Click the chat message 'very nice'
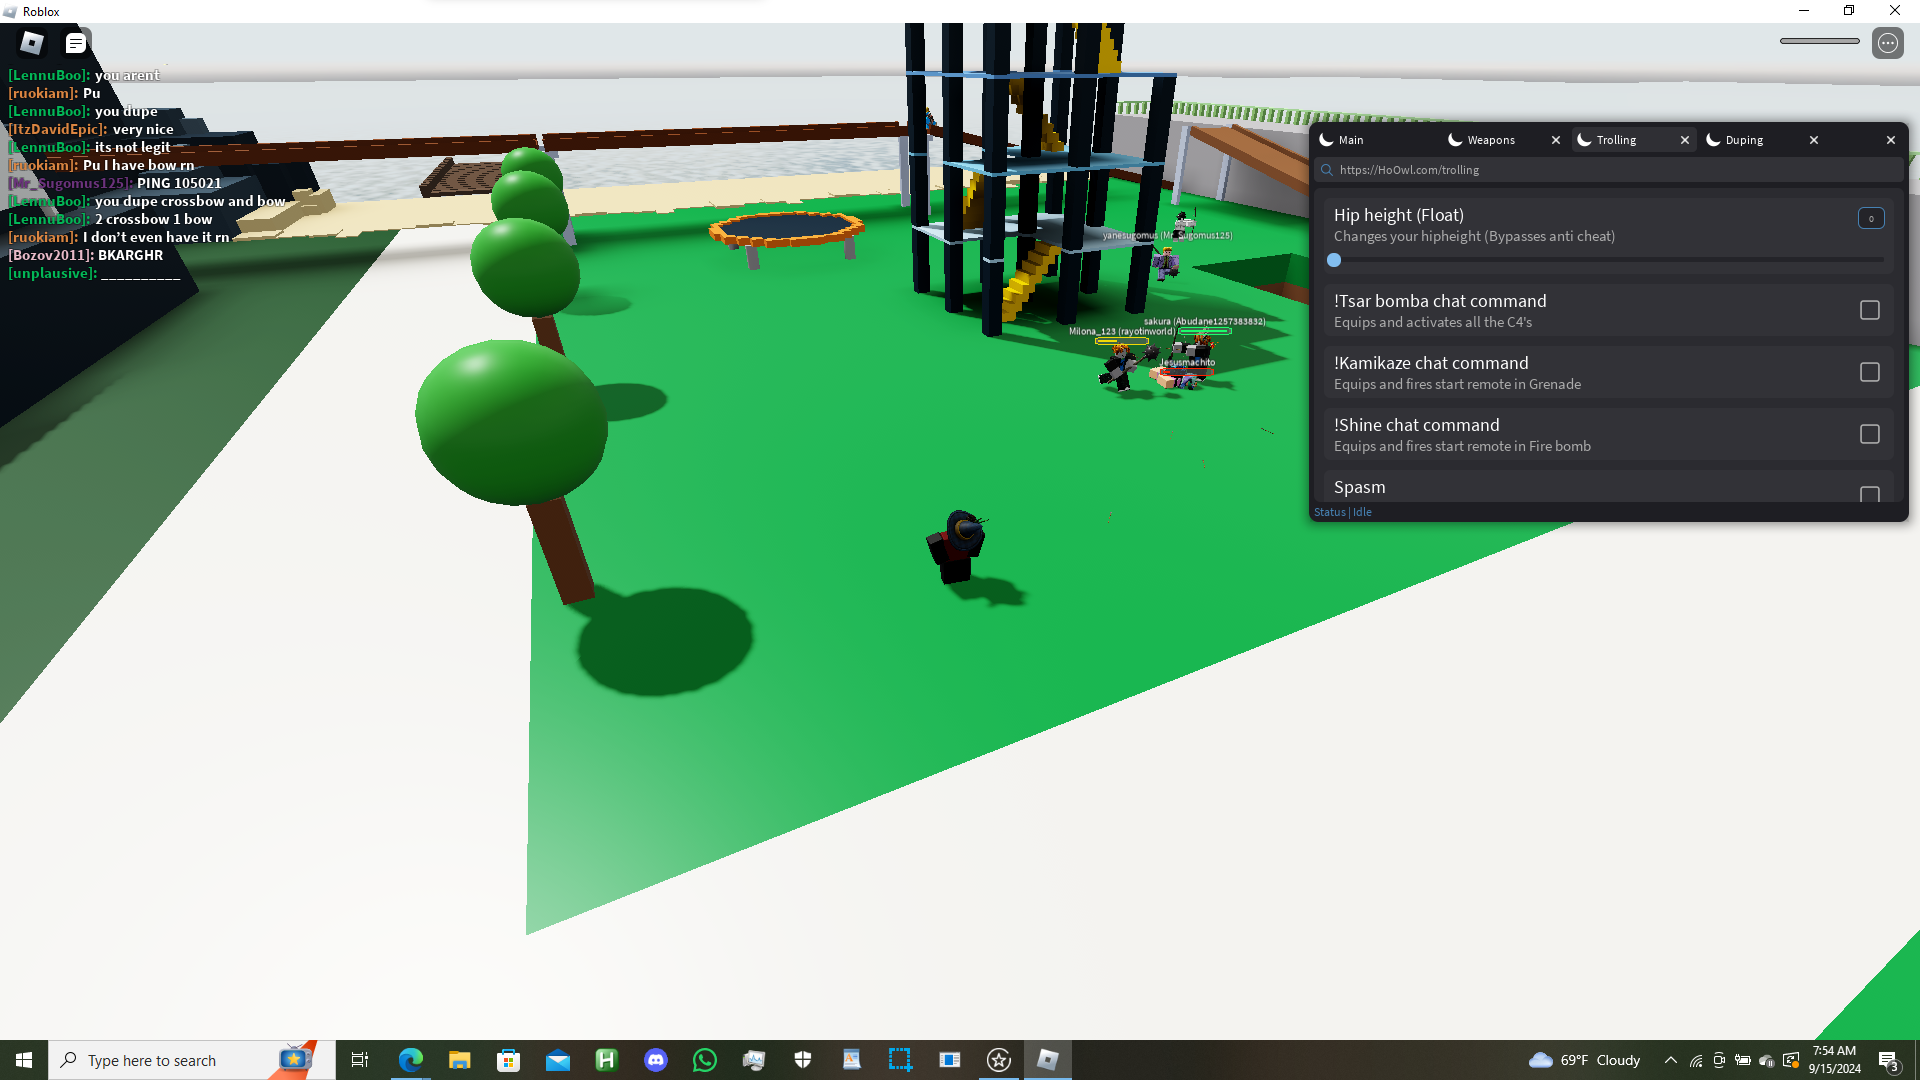Screen dimensions: 1920x1080 (143, 129)
